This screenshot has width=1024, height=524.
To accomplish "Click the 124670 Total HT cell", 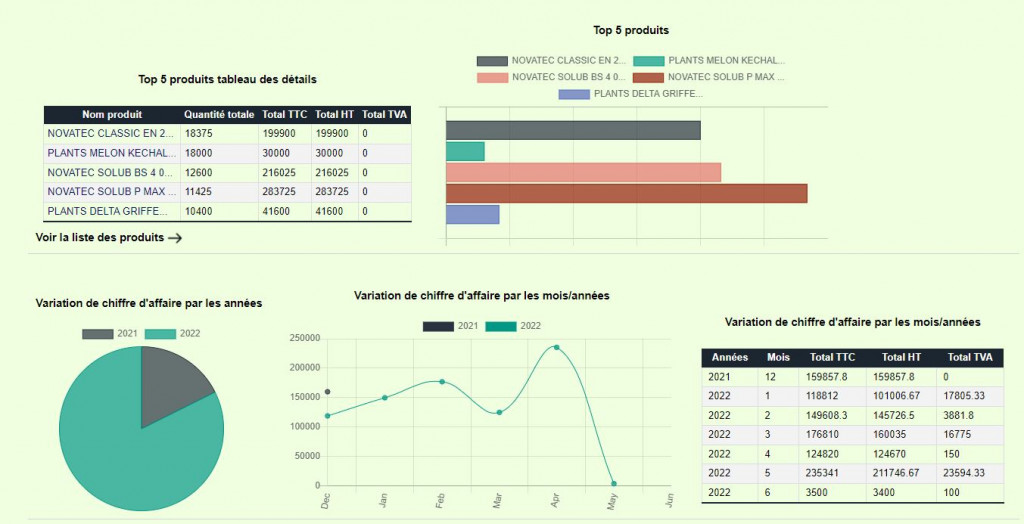I will point(903,454).
